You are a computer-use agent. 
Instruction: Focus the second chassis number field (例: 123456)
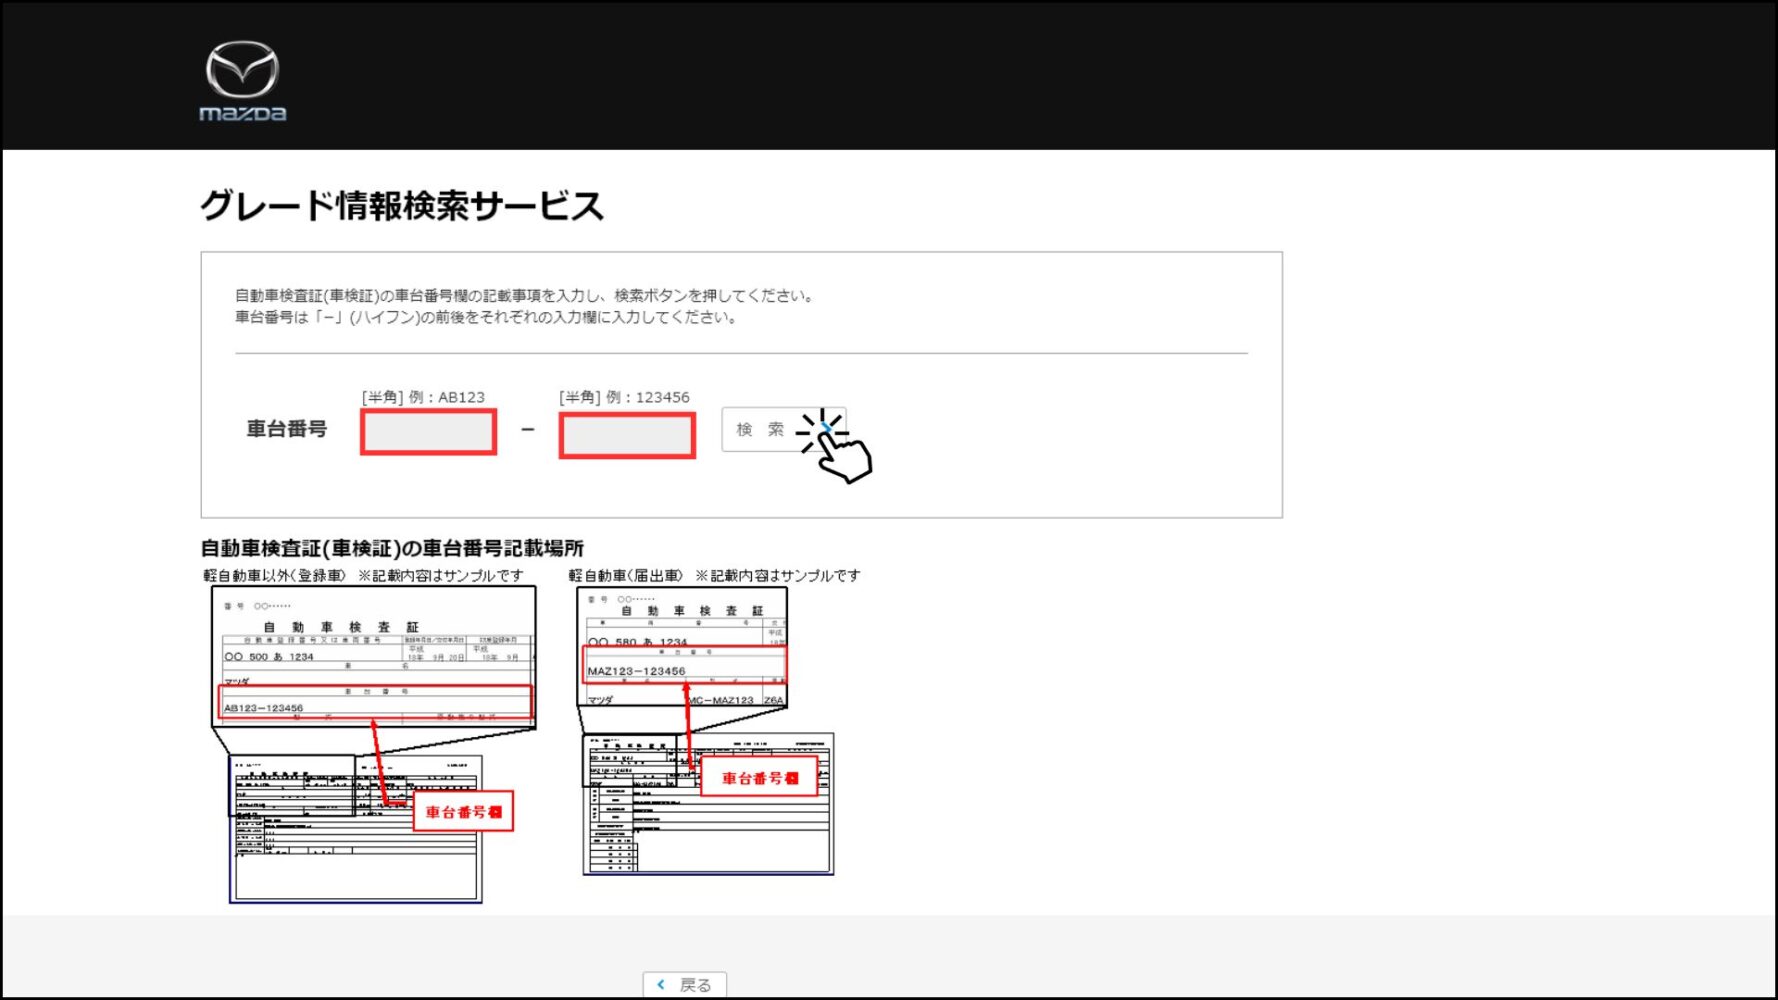pyautogui.click(x=627, y=436)
